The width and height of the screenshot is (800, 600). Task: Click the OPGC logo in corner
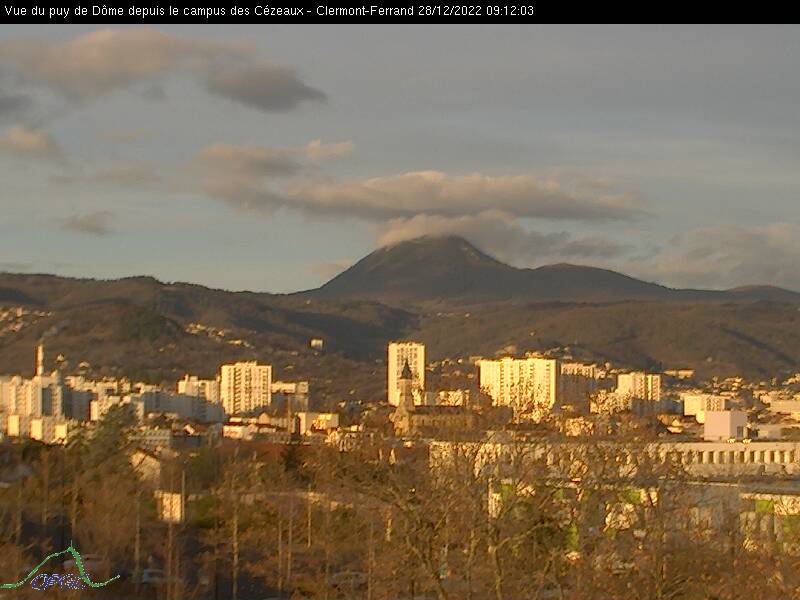(60, 568)
